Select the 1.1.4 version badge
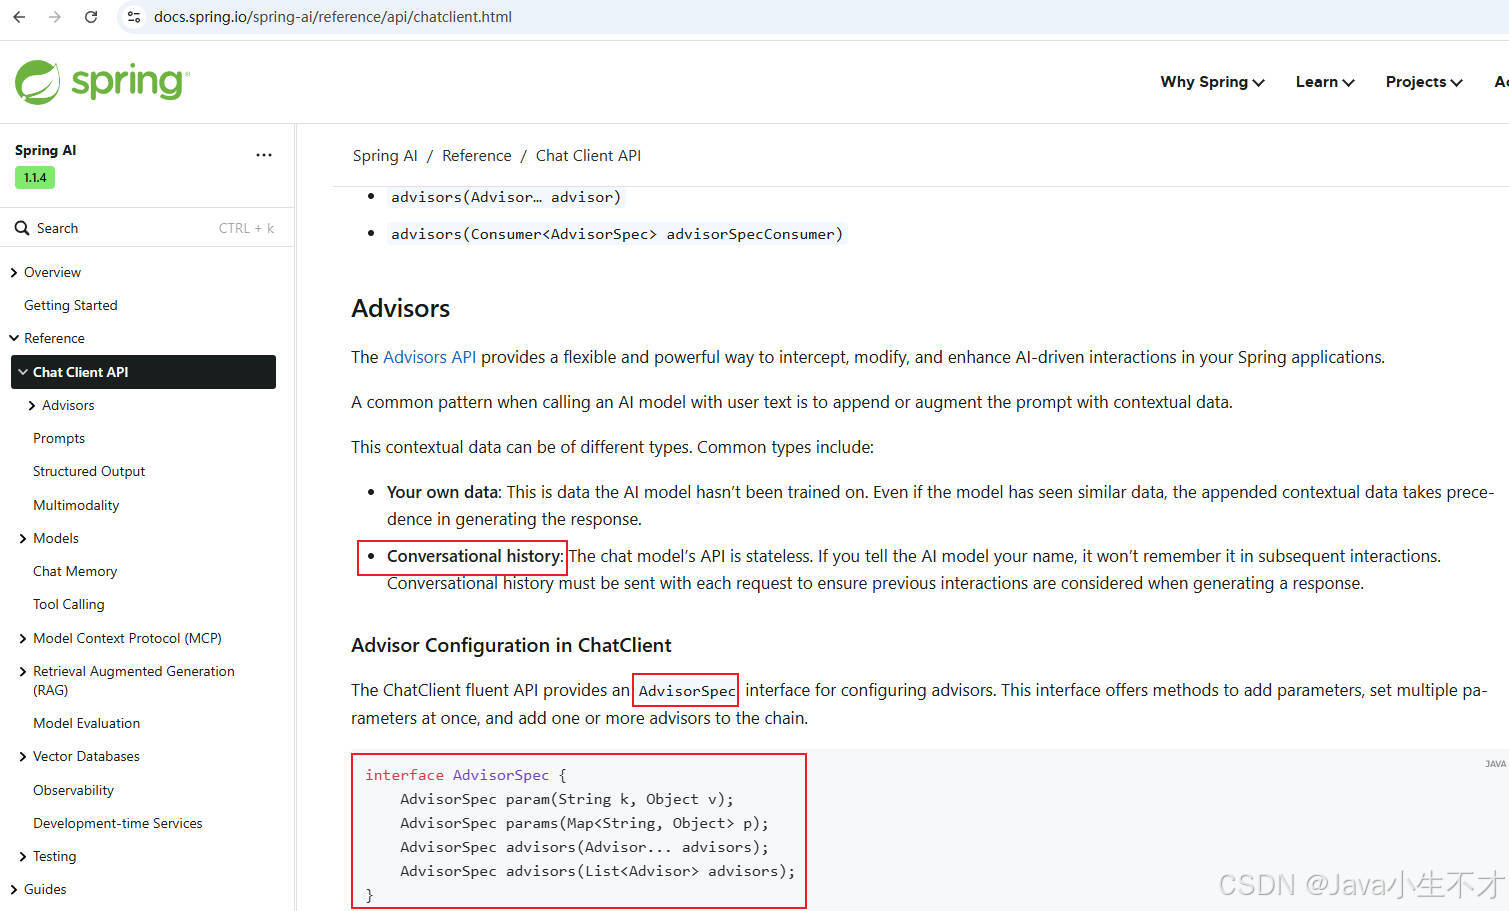The image size is (1509, 911). tap(35, 178)
